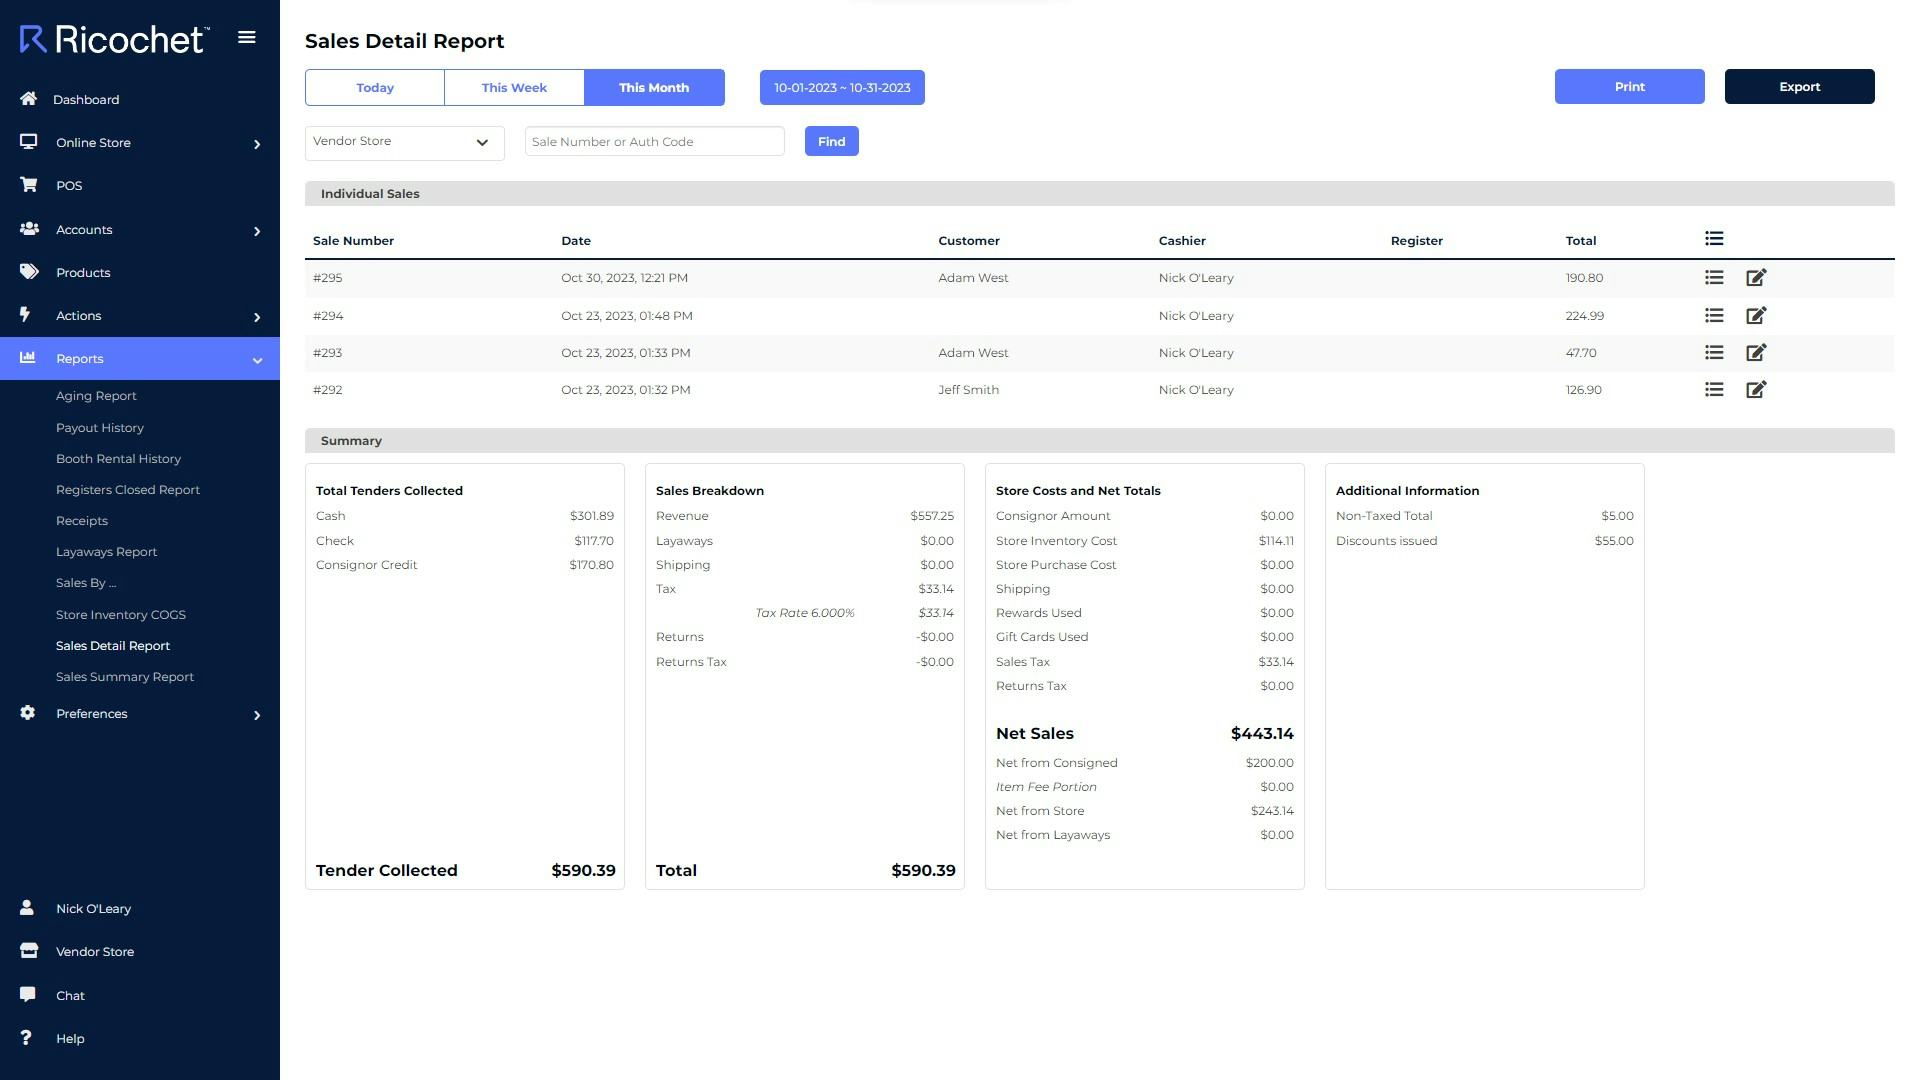Click the Export button
Screen dimensions: 1920x1080
(1799, 87)
